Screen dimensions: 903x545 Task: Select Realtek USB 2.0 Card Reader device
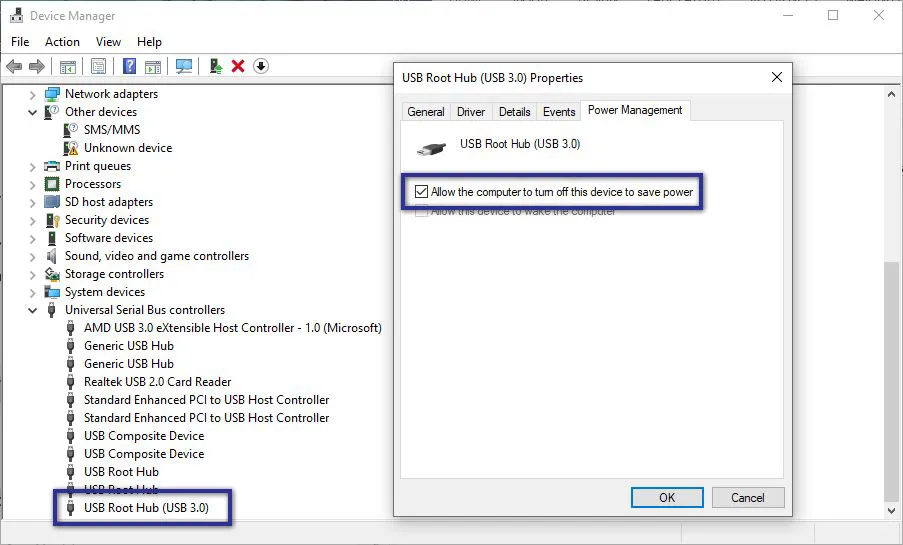pos(157,382)
